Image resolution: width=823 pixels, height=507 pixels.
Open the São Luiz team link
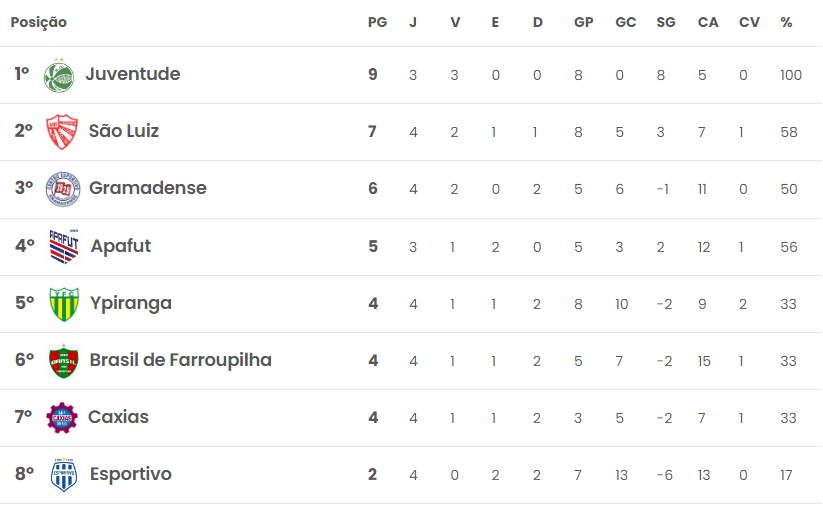(x=124, y=131)
